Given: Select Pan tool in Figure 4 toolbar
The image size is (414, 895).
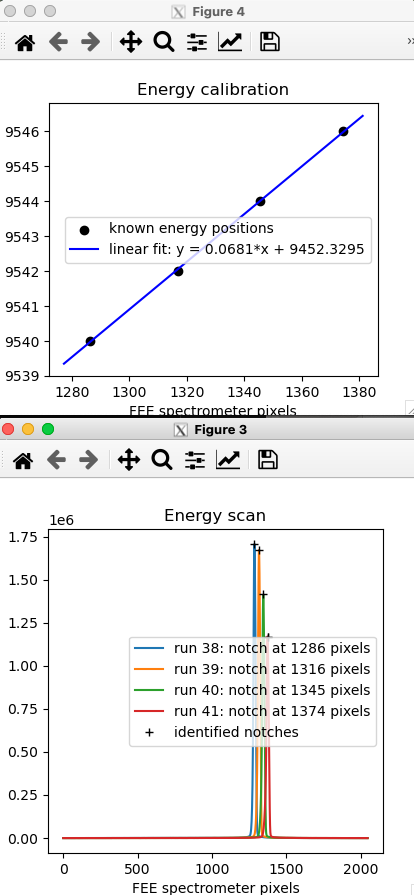Looking at the screenshot, I should [x=131, y=42].
